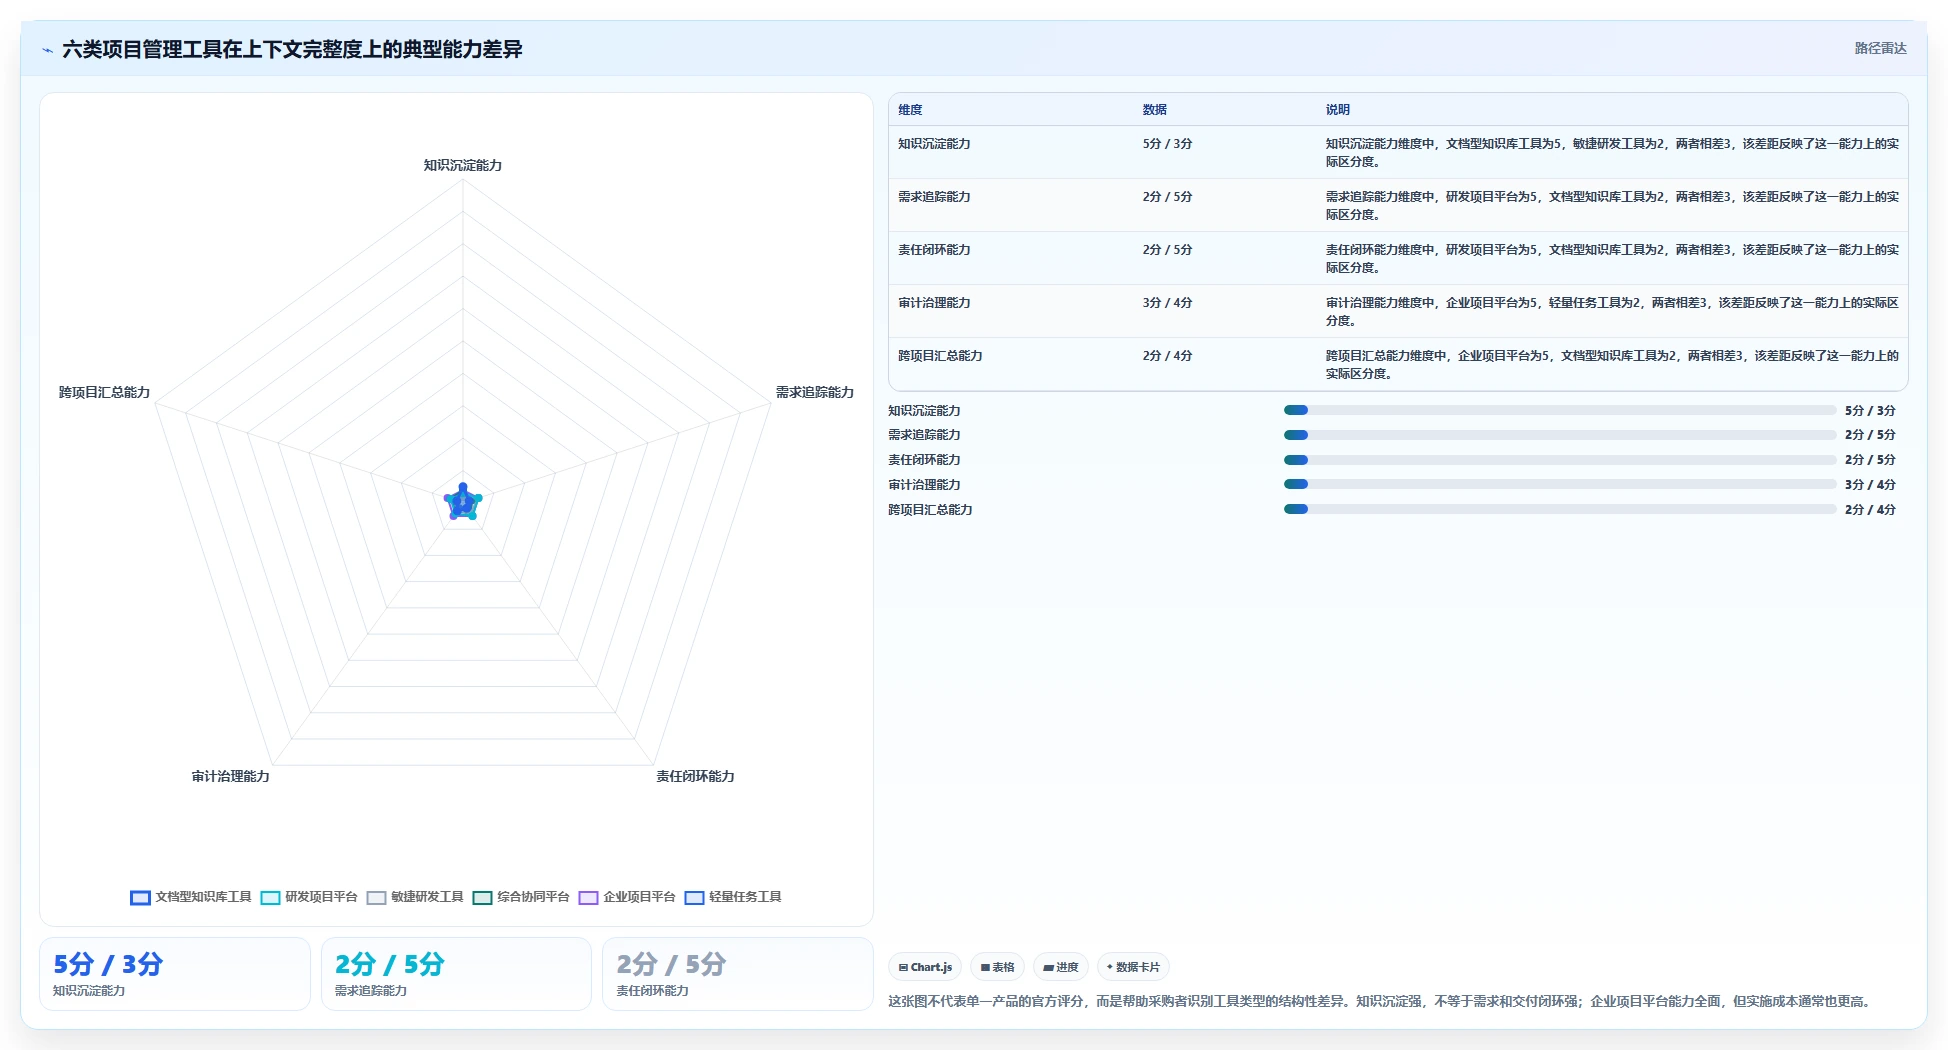Click 跨项目汇总能力 label in the progress list
The image size is (1948, 1050).
(930, 510)
